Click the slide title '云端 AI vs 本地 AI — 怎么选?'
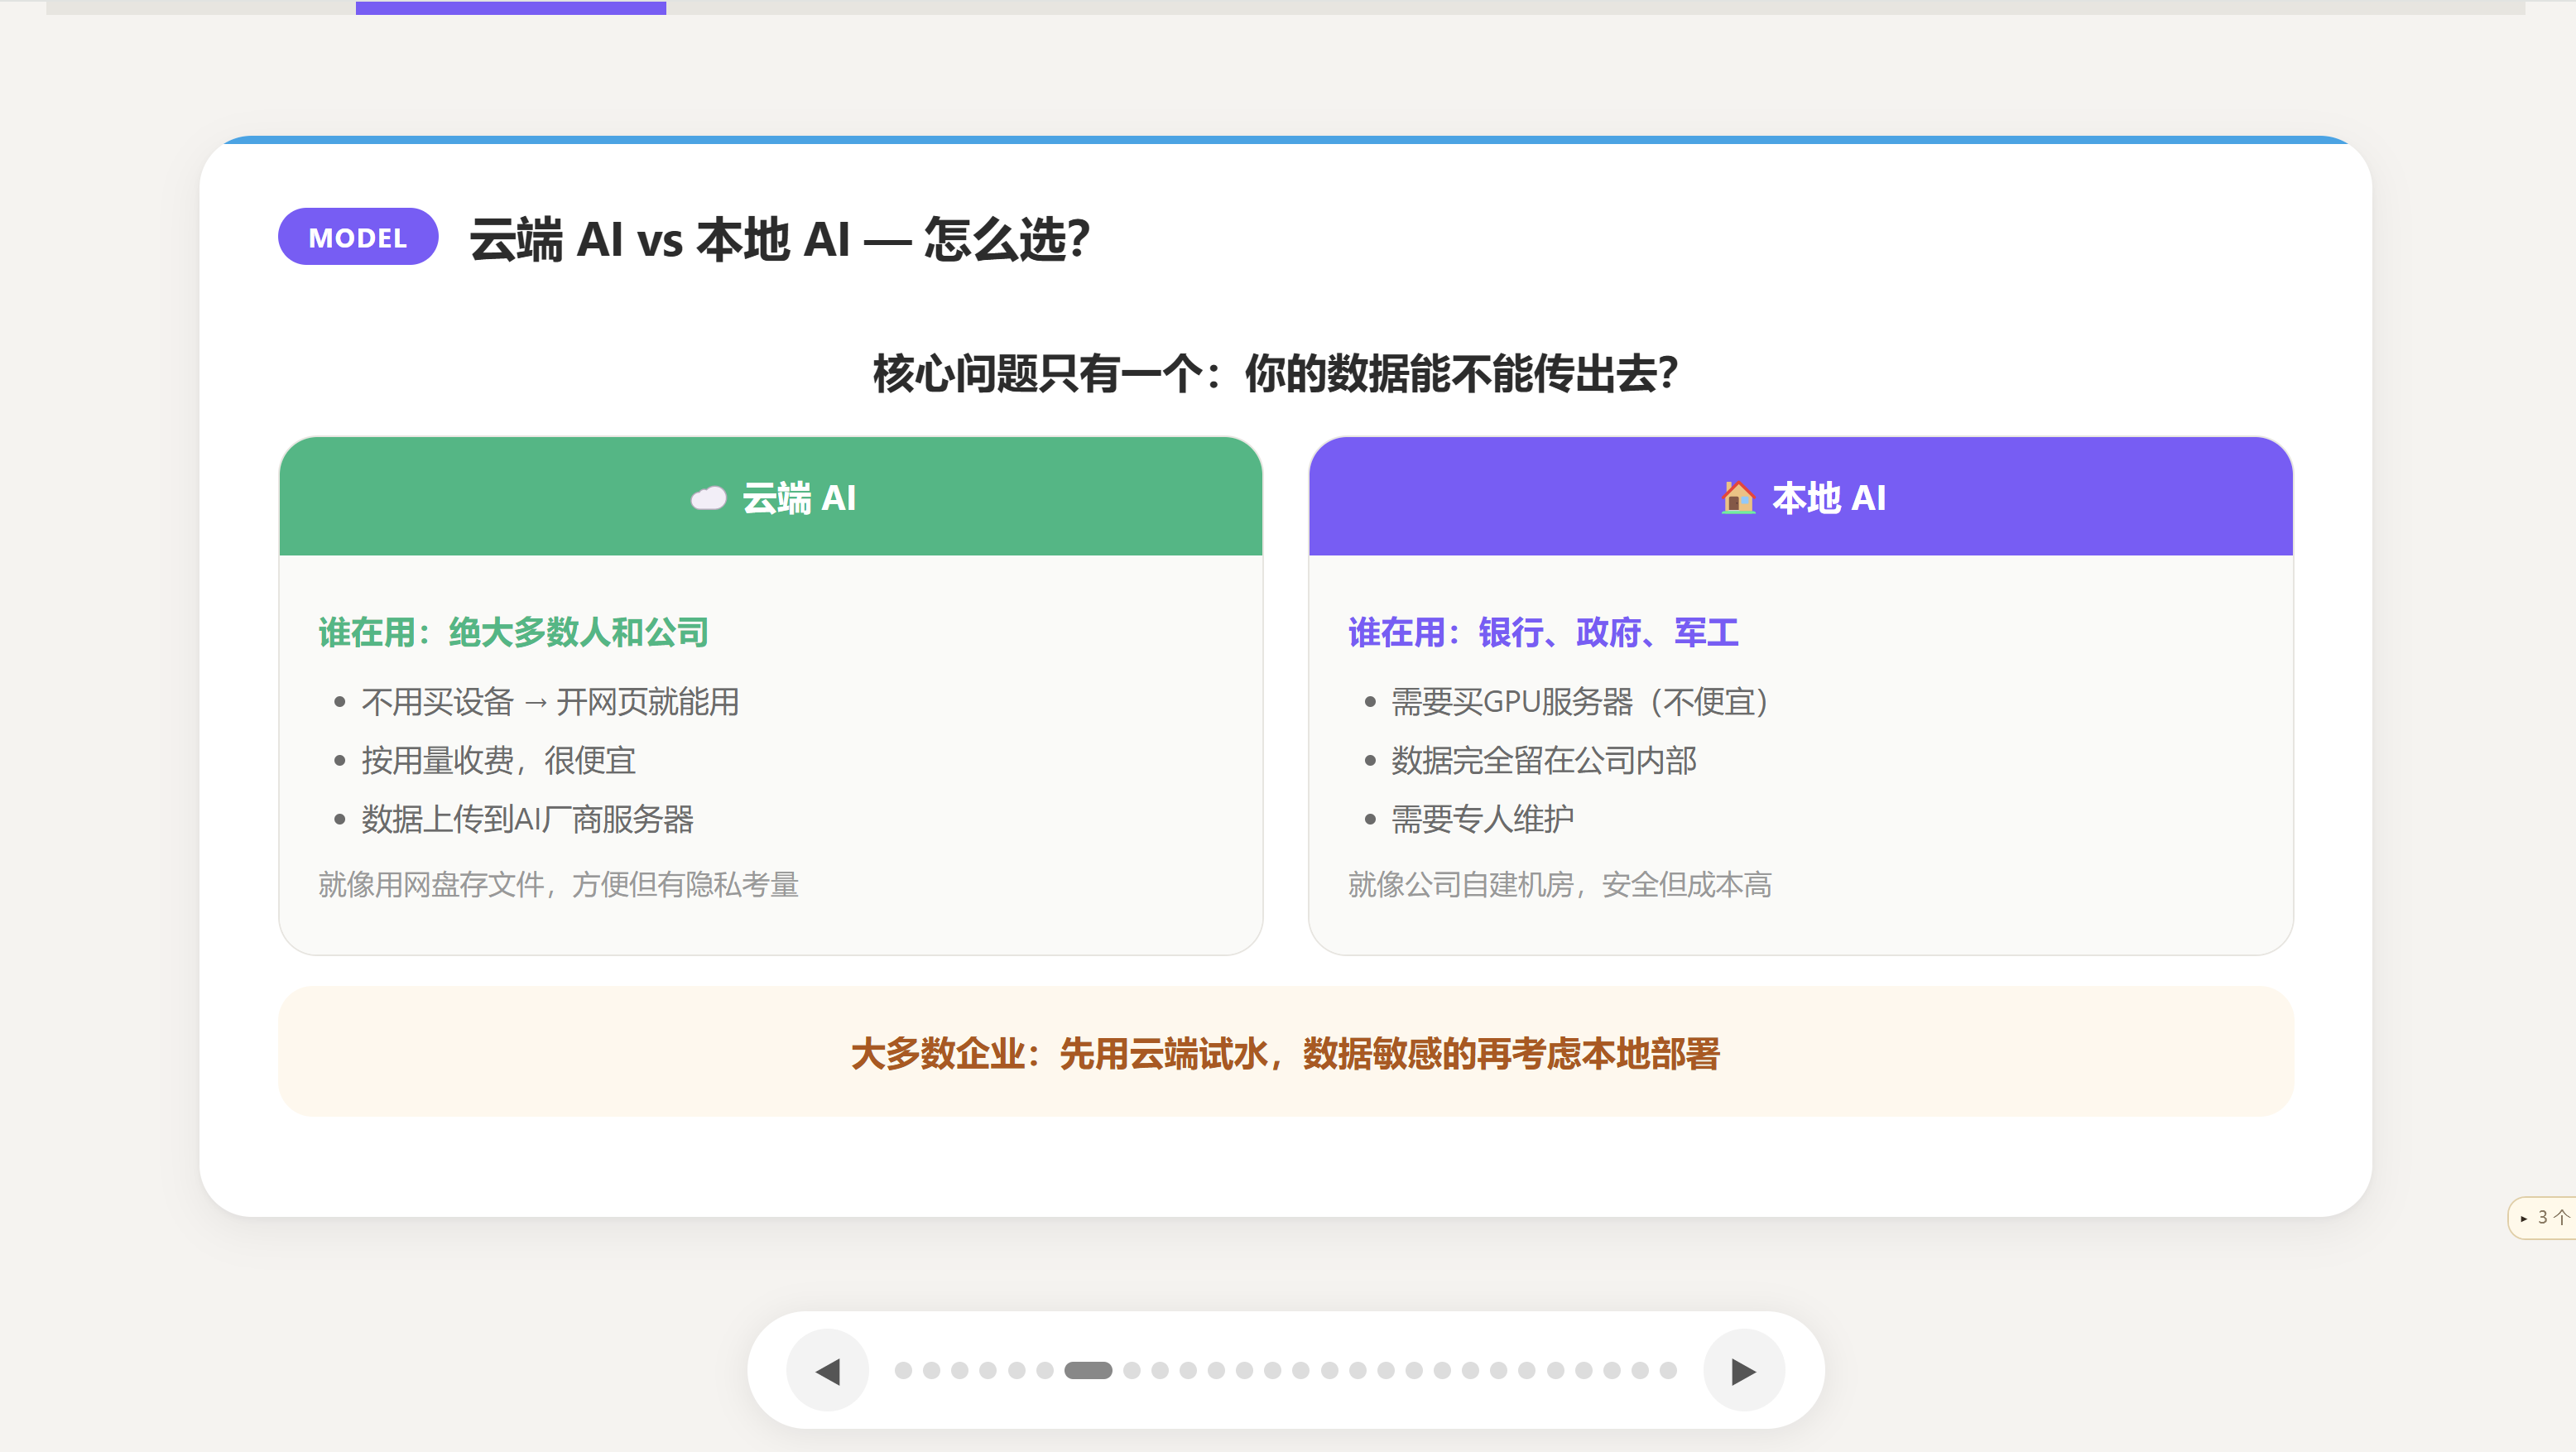Screen dimensions: 2576x1452 [x=780, y=240]
